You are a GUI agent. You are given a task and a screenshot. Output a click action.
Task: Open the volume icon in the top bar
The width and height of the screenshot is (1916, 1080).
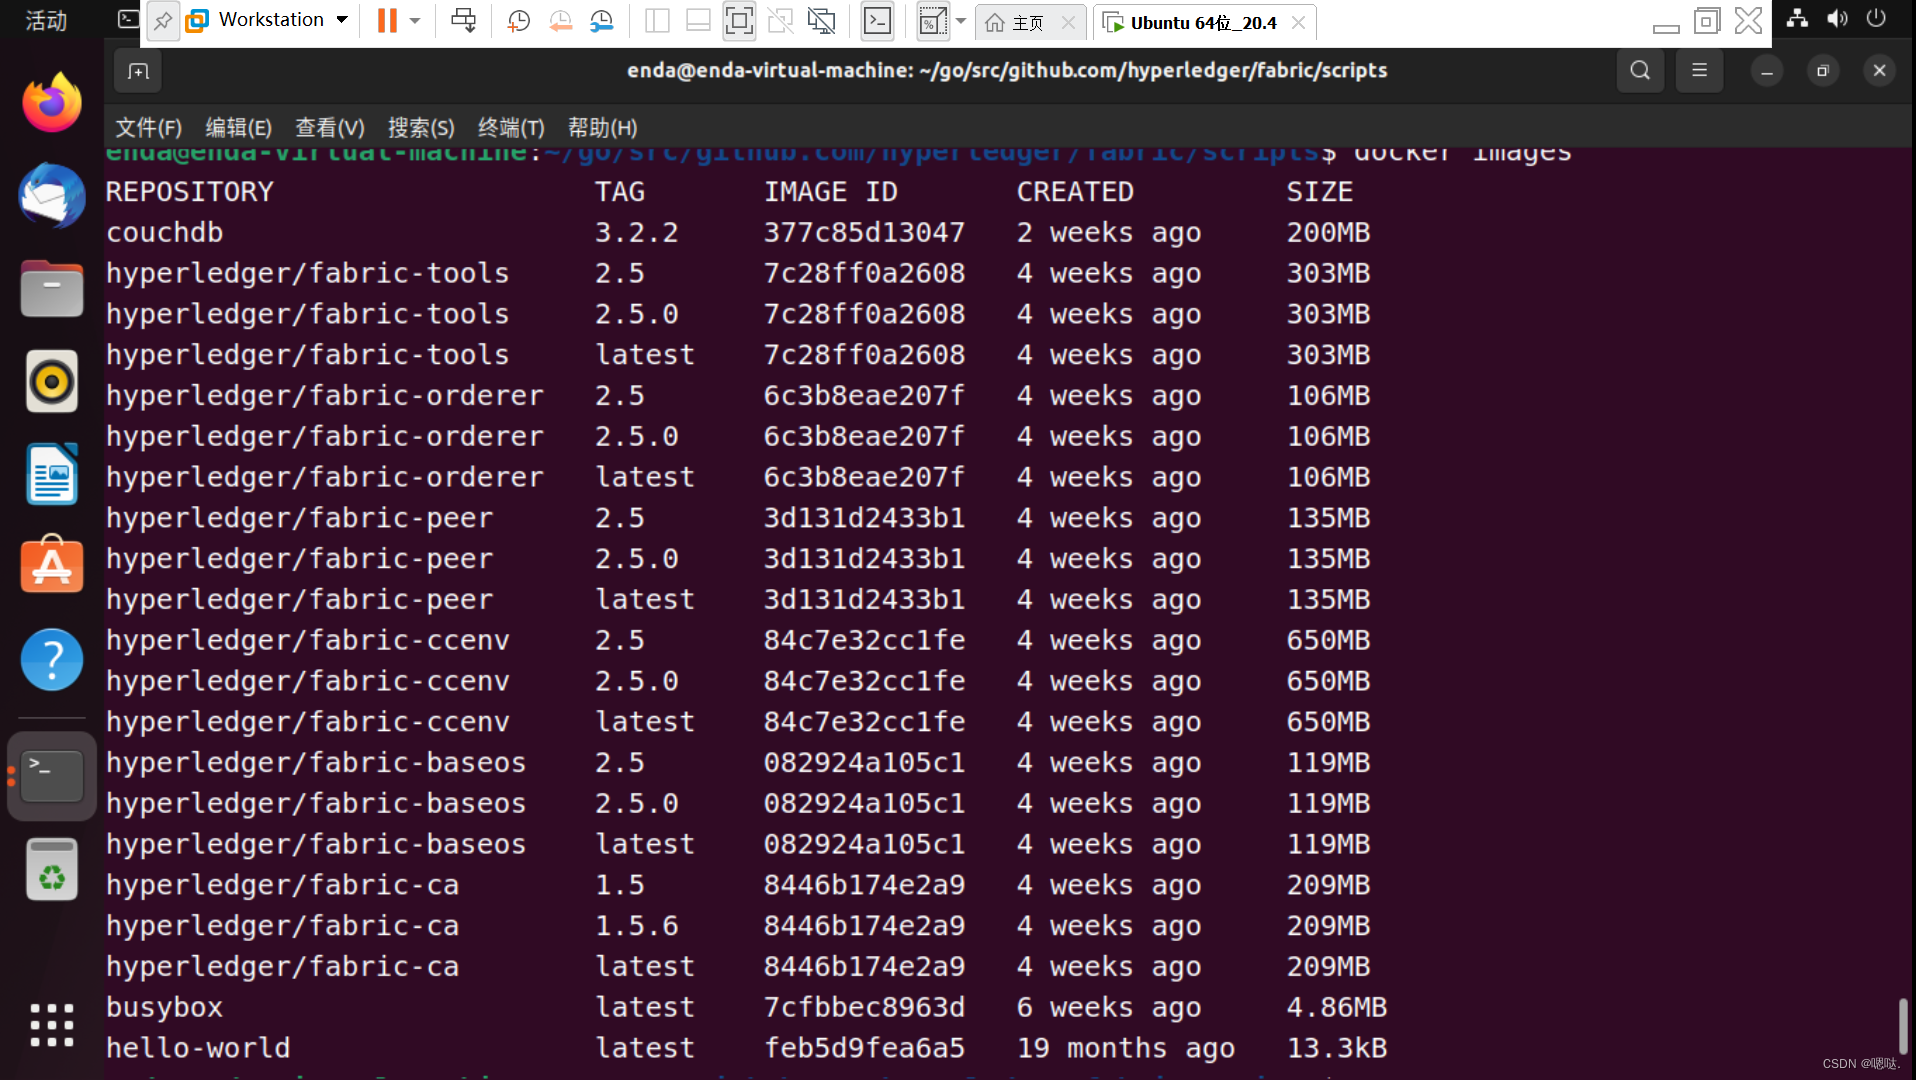tap(1837, 18)
